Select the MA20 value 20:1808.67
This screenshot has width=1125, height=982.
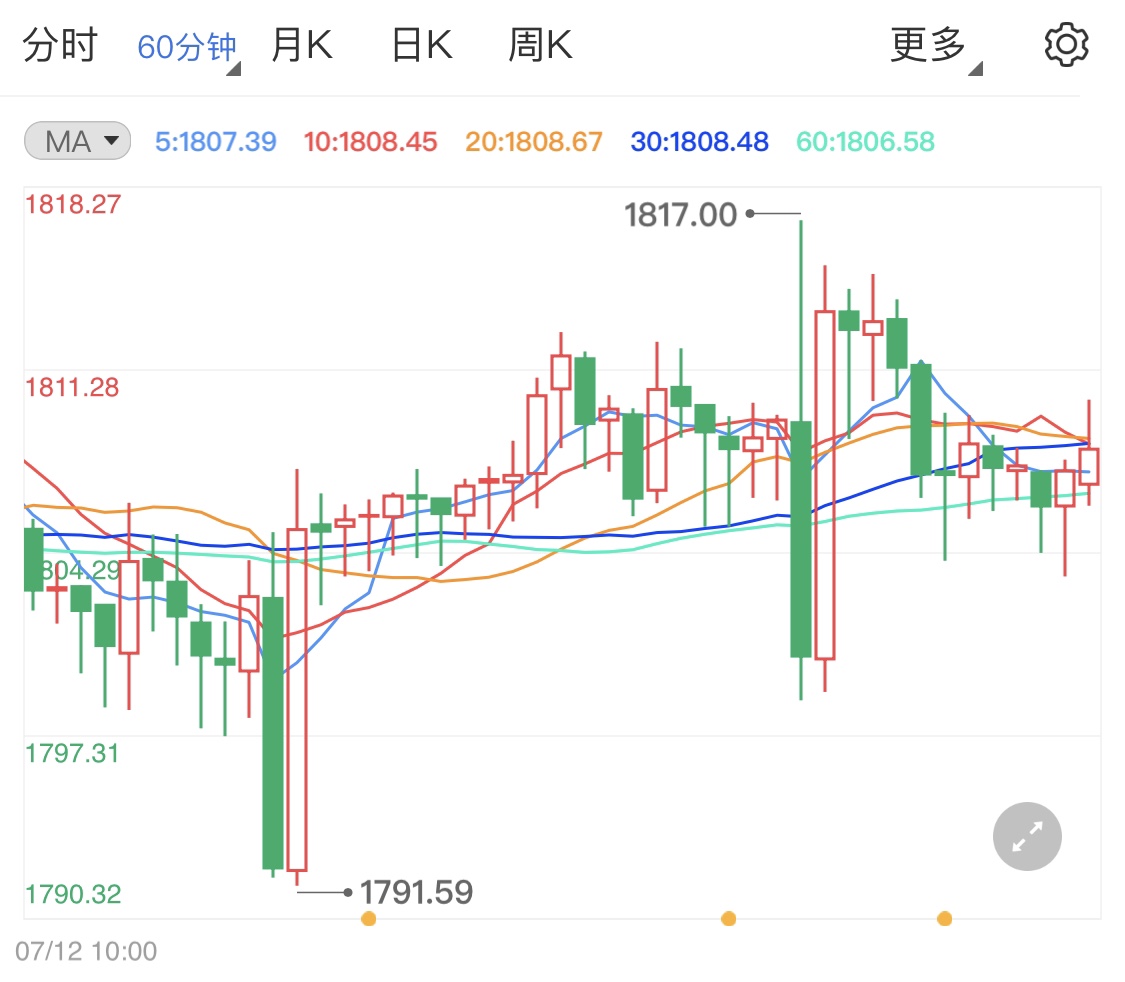(534, 141)
